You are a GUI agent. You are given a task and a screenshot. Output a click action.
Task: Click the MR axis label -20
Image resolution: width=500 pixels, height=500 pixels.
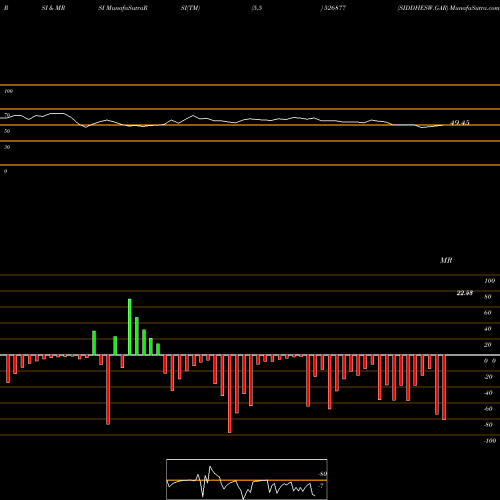pos(488,377)
